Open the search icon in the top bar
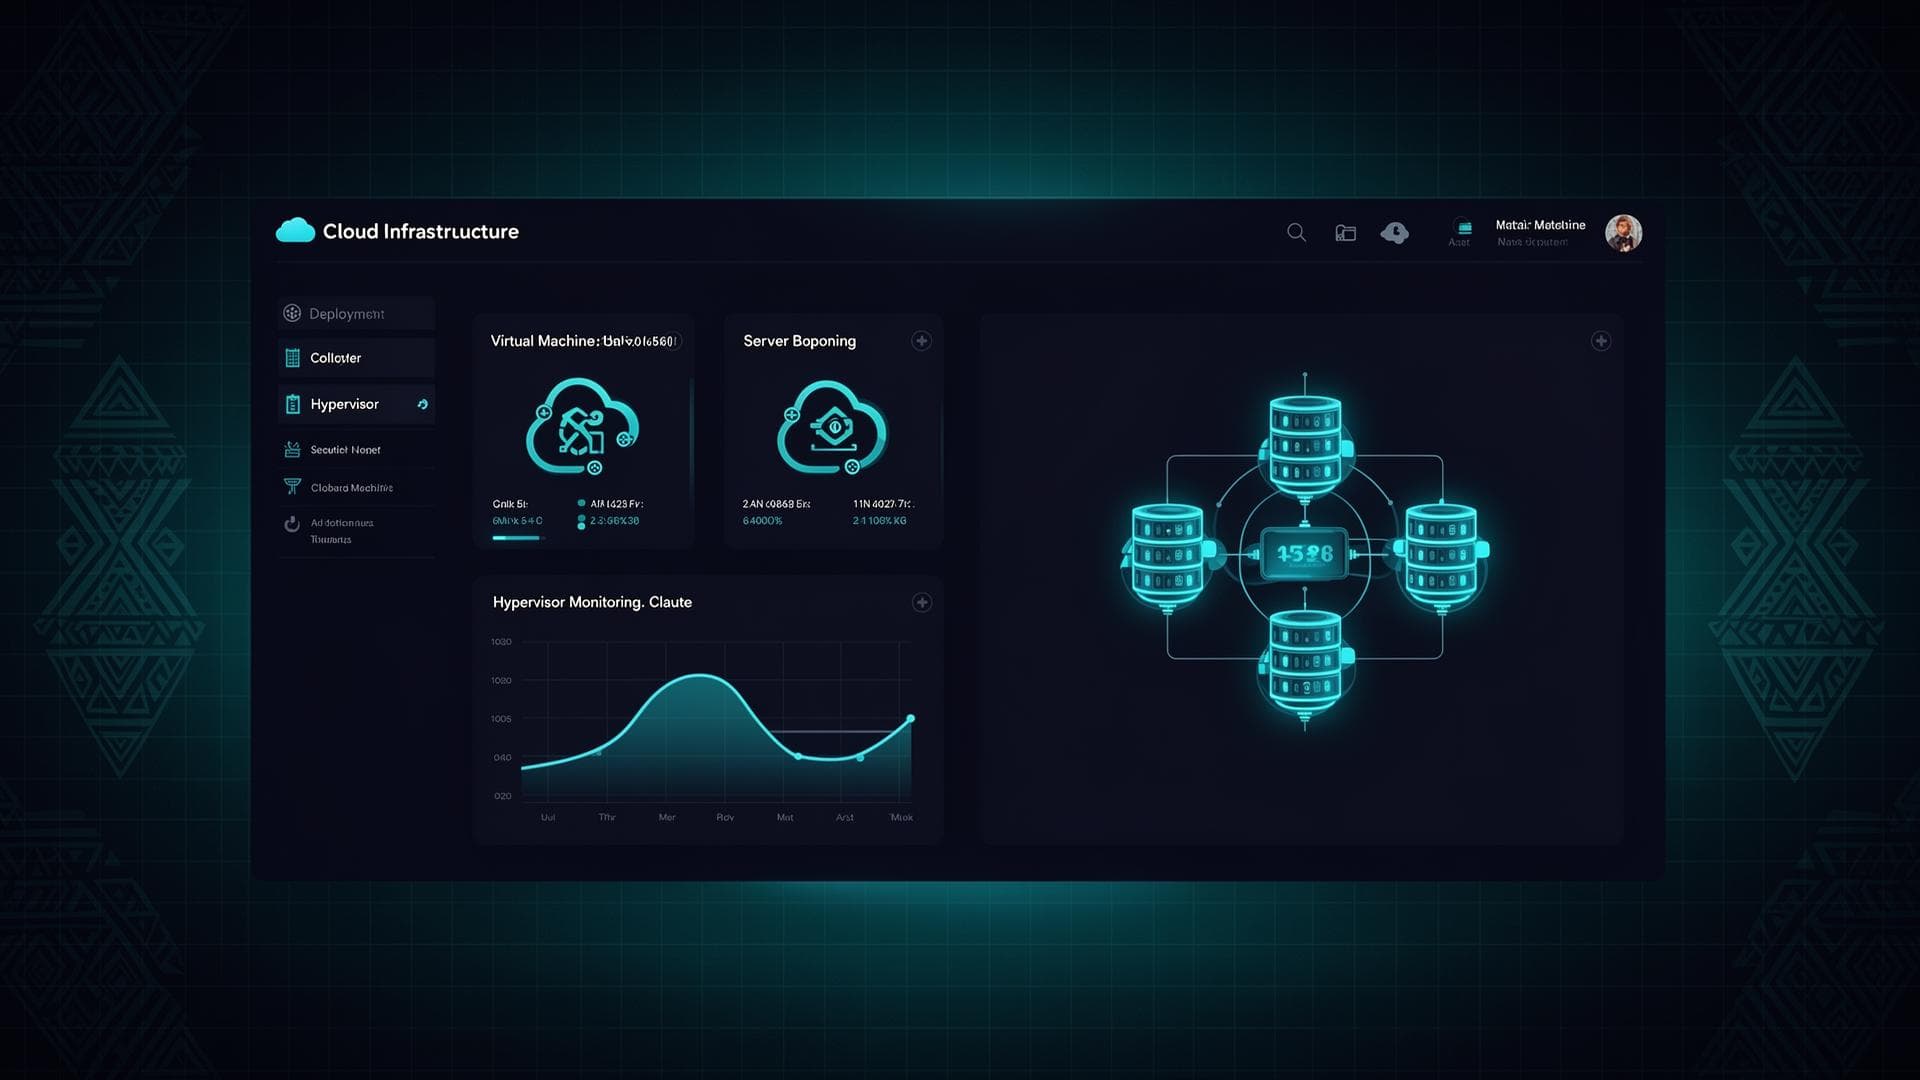The height and width of the screenshot is (1080, 1920). [x=1296, y=233]
